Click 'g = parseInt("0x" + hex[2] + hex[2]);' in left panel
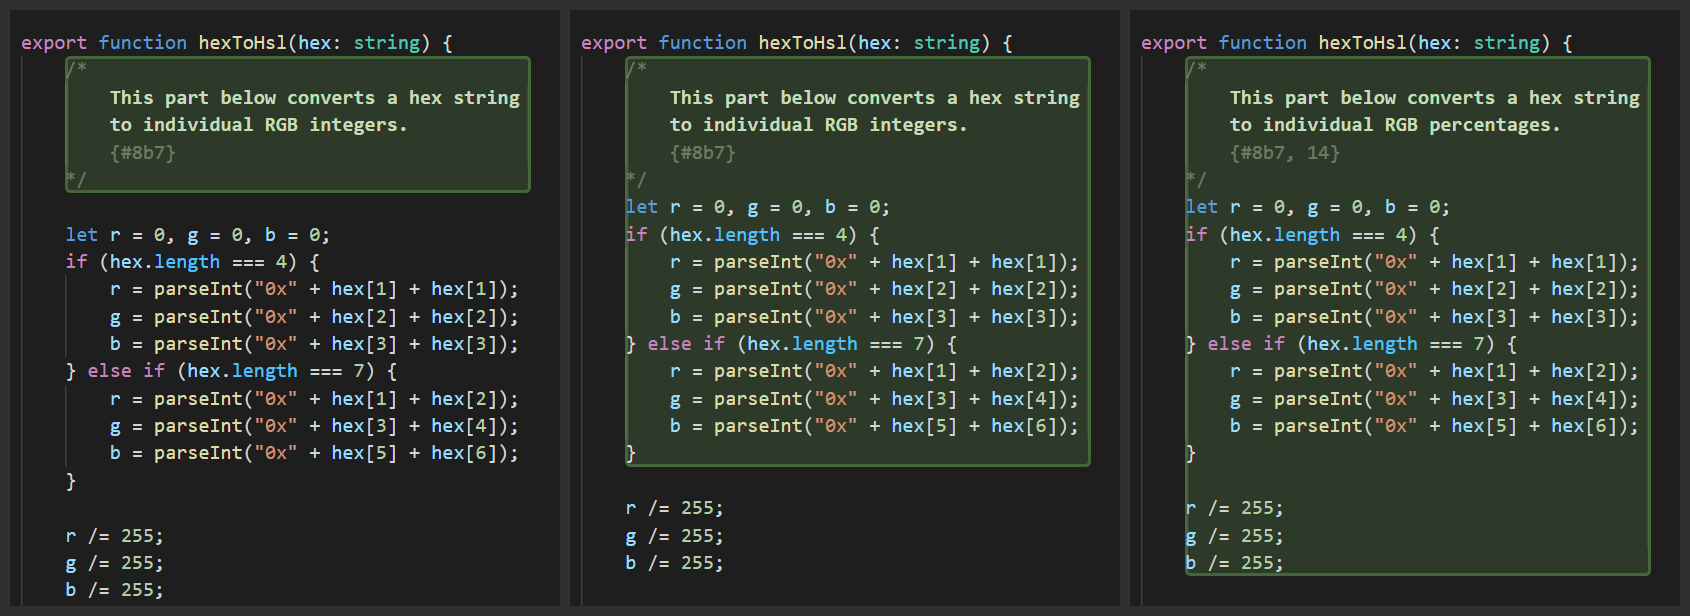Viewport: 1690px width, 616px height. tap(315, 317)
